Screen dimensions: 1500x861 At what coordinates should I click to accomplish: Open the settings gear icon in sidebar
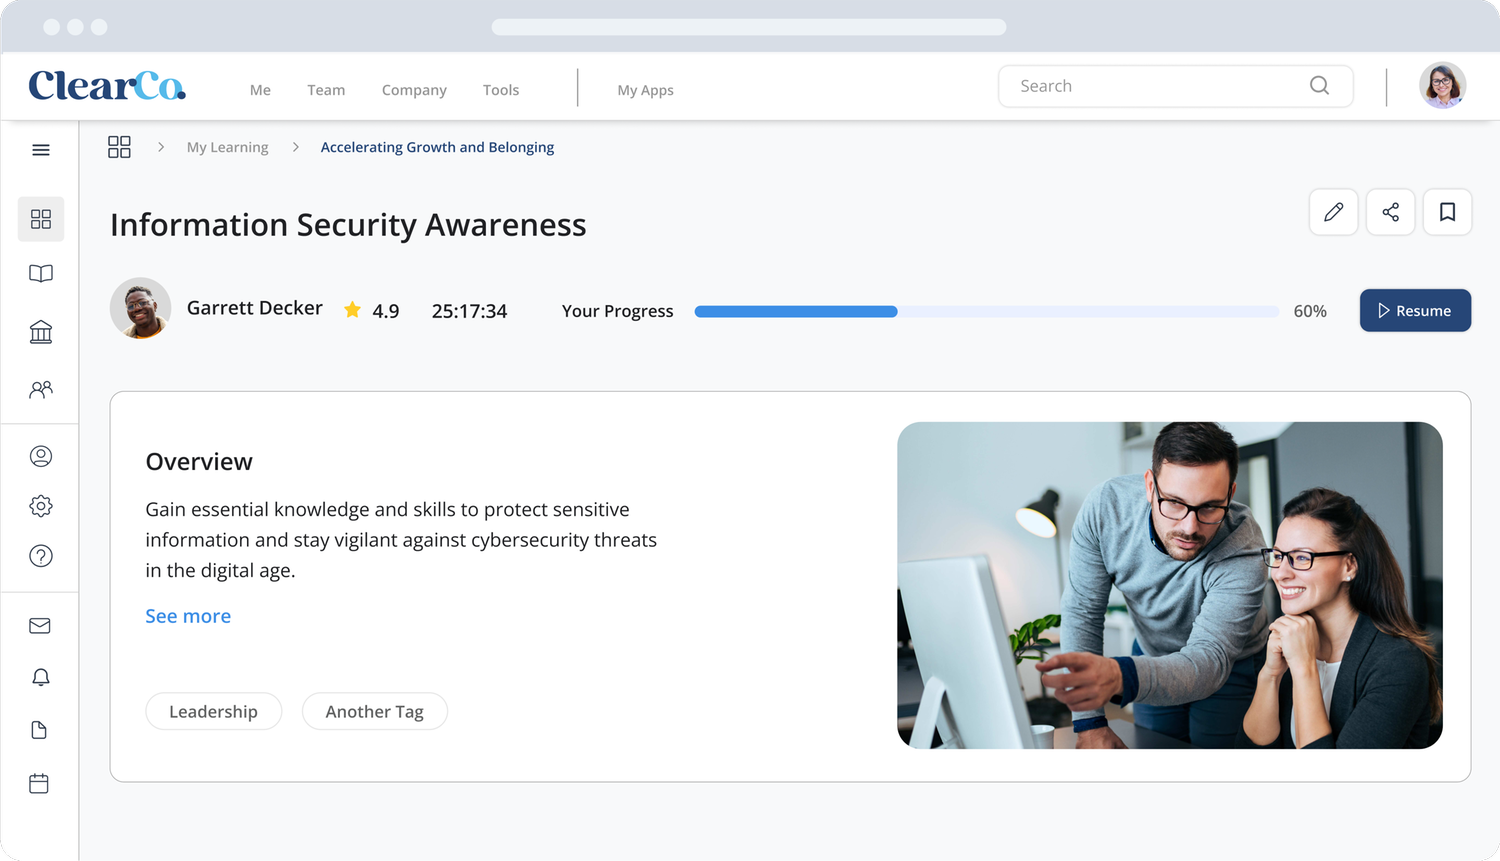click(41, 506)
